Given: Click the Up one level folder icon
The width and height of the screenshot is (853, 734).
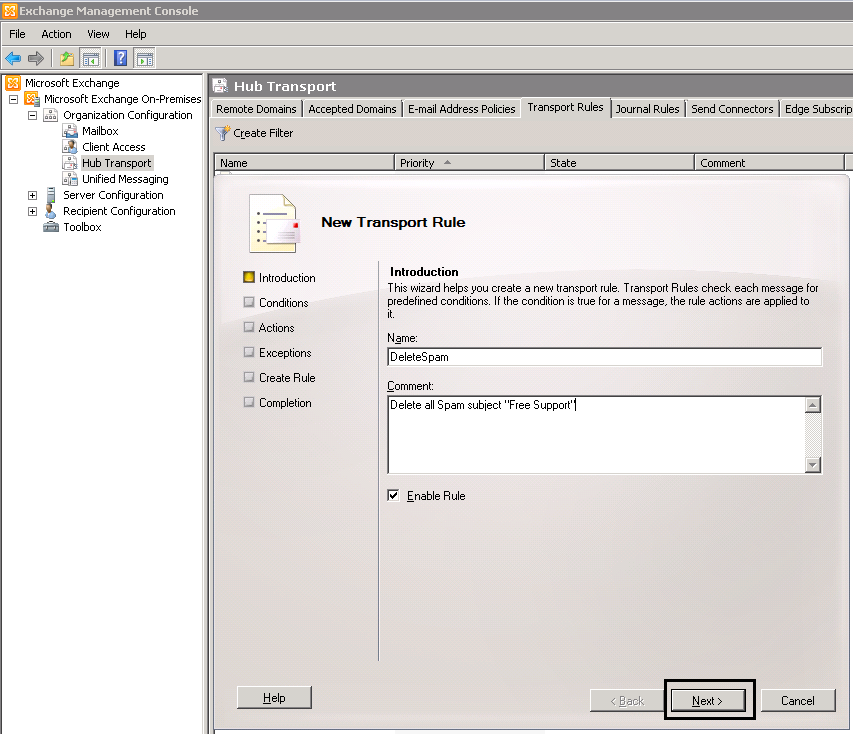Looking at the screenshot, I should tap(67, 58).
